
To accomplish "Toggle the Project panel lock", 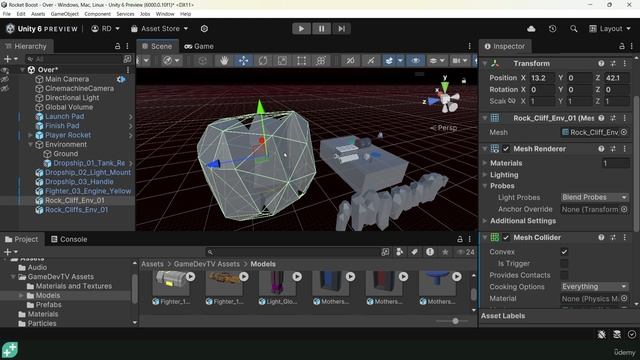I will coord(460,239).
